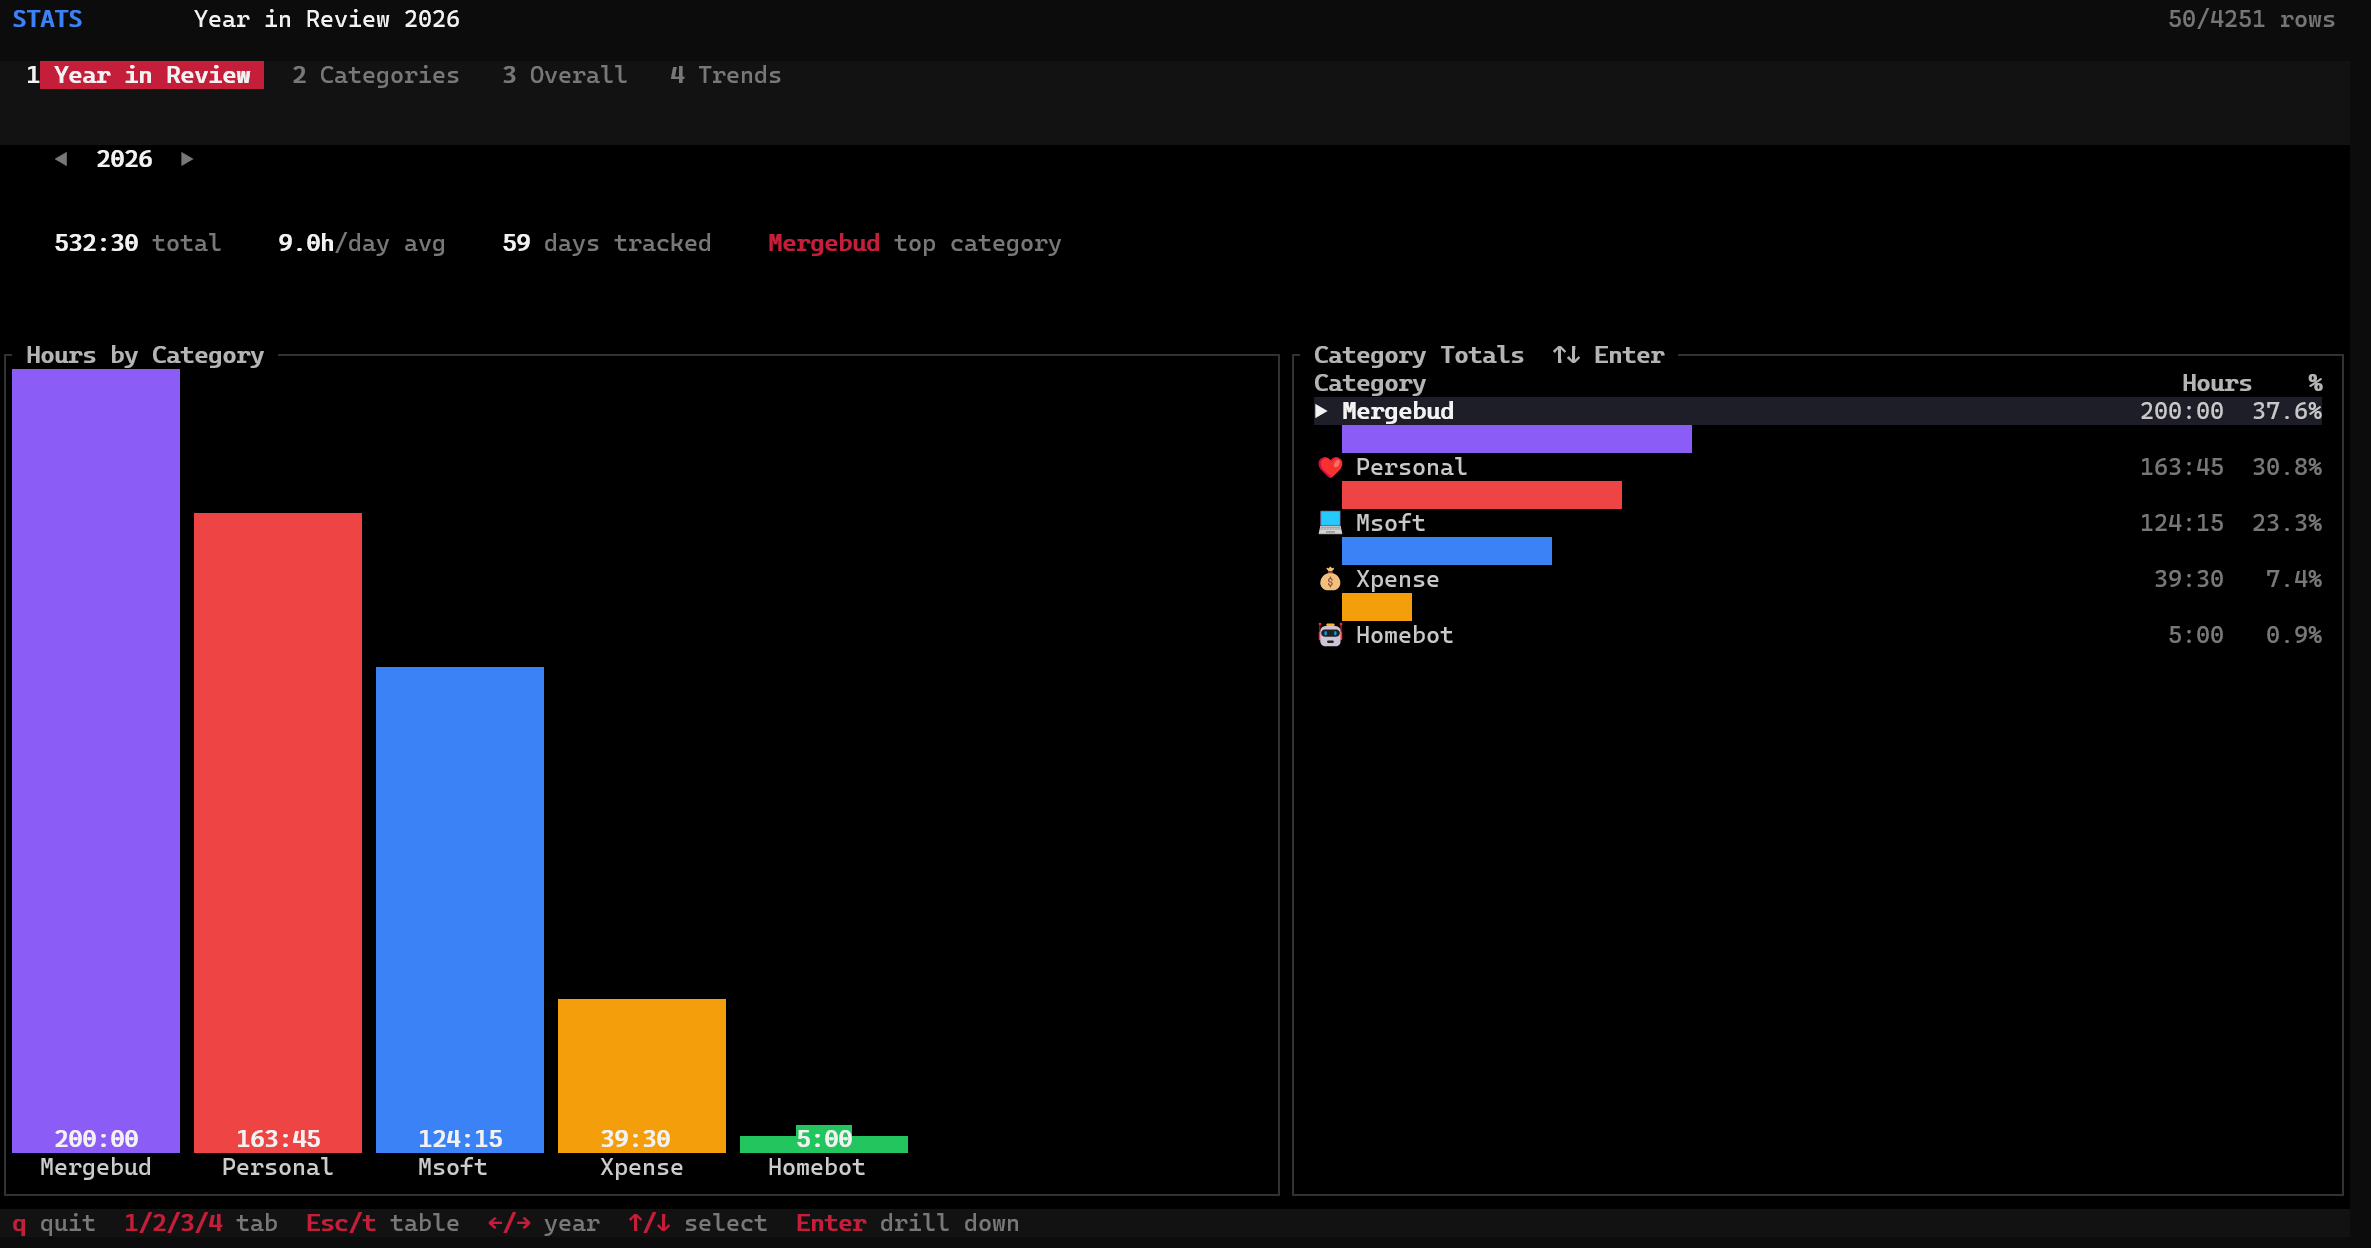Screen dimensions: 2371x1248
Task: Click the Personal heart icon
Action: [1329, 467]
